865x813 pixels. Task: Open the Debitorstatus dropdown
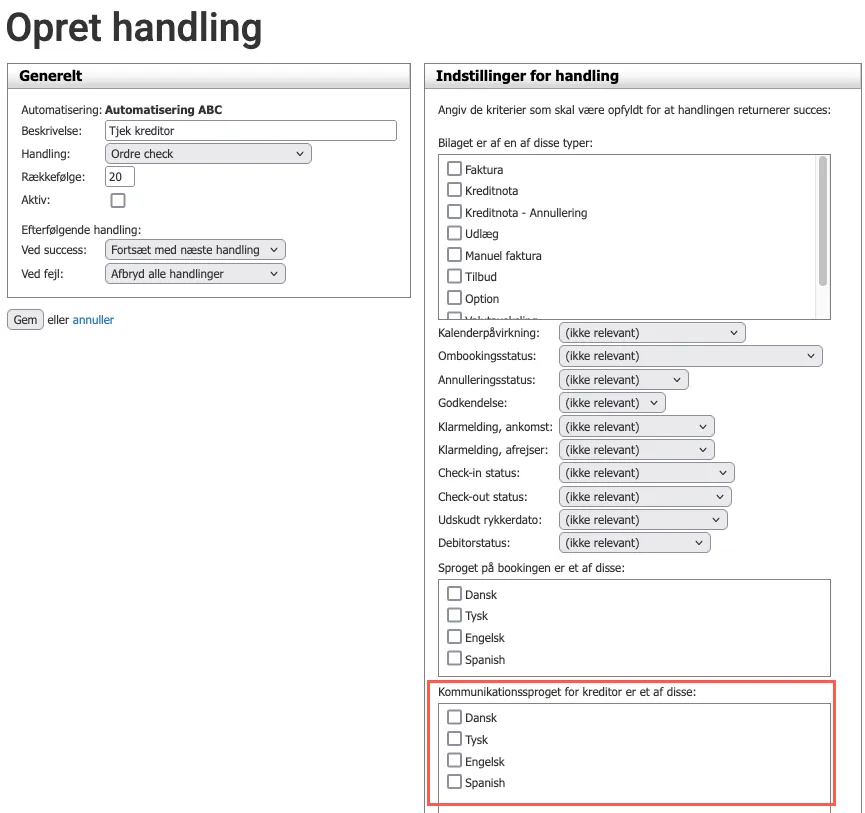click(634, 542)
